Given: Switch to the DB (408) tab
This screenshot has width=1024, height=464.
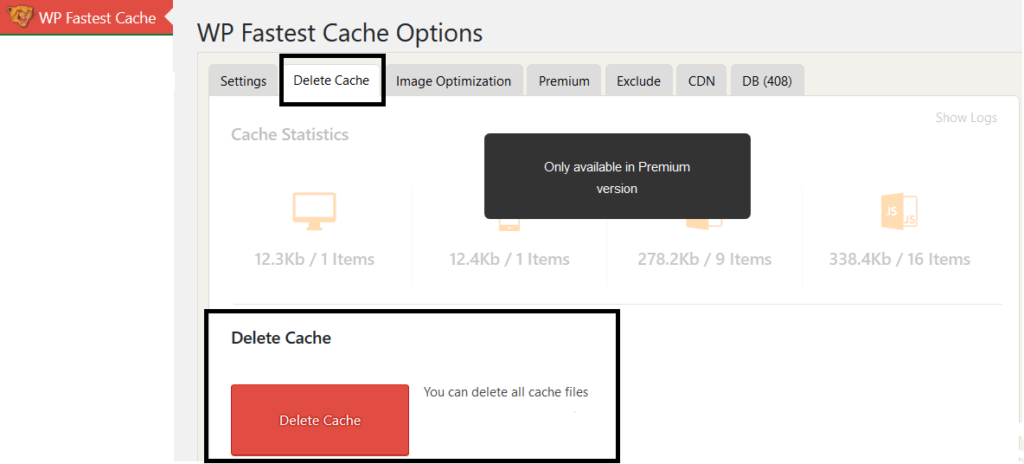Looking at the screenshot, I should coord(767,82).
